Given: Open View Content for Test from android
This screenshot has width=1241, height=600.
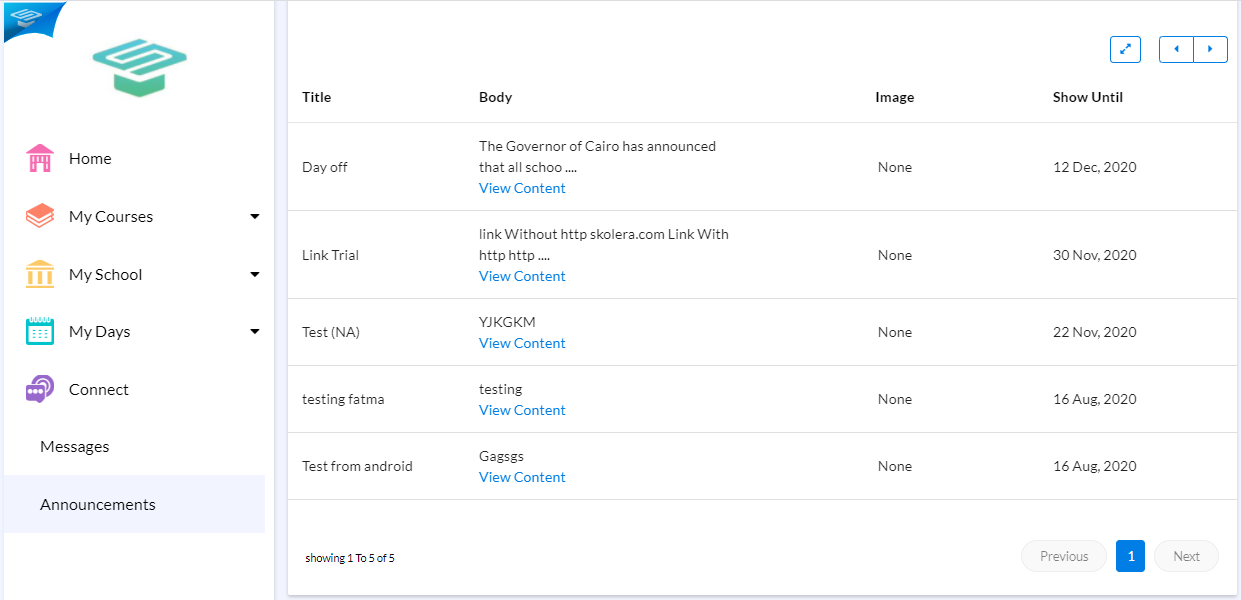Looking at the screenshot, I should [522, 477].
